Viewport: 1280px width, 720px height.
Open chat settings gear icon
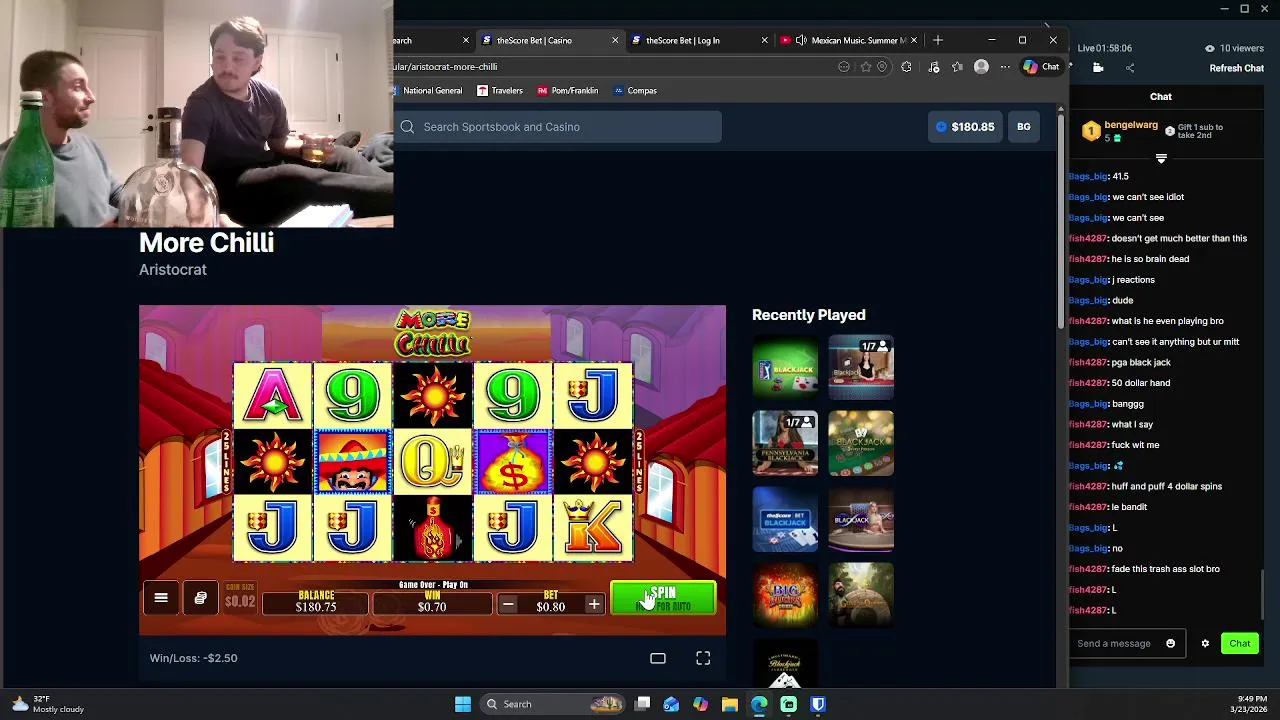point(1205,643)
